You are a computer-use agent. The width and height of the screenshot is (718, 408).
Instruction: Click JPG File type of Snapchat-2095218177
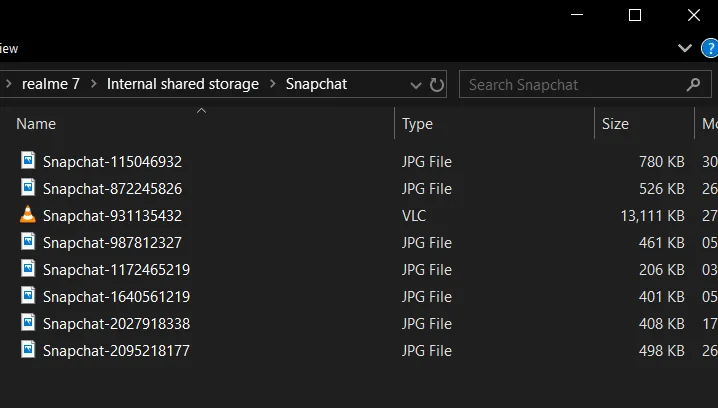pos(427,351)
